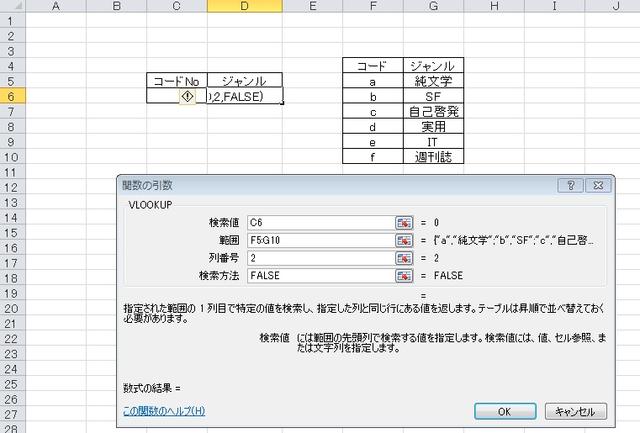Click the OK button
The width and height of the screenshot is (640, 433).
[x=505, y=411]
